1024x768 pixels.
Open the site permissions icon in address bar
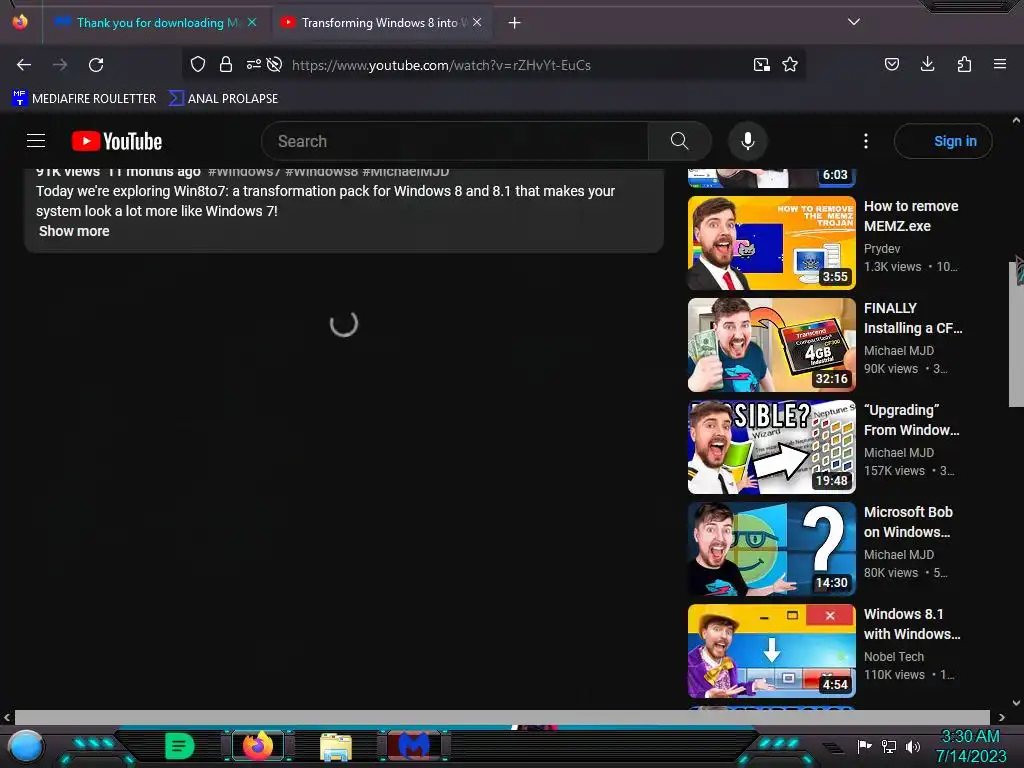point(253,64)
